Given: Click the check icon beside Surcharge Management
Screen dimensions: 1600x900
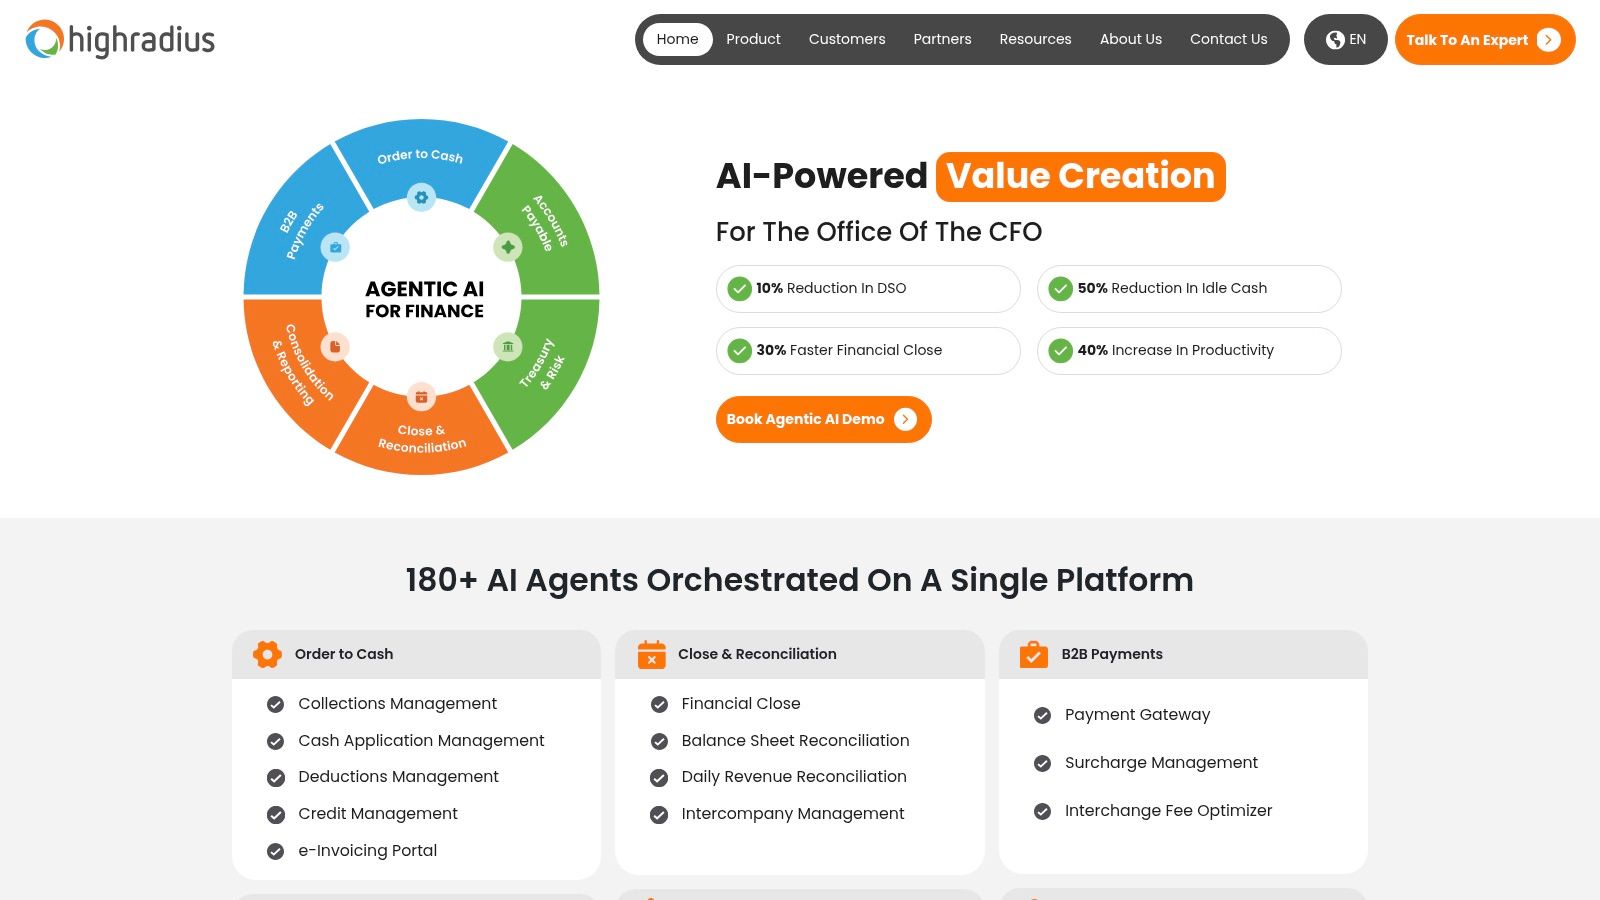Looking at the screenshot, I should click(x=1042, y=763).
